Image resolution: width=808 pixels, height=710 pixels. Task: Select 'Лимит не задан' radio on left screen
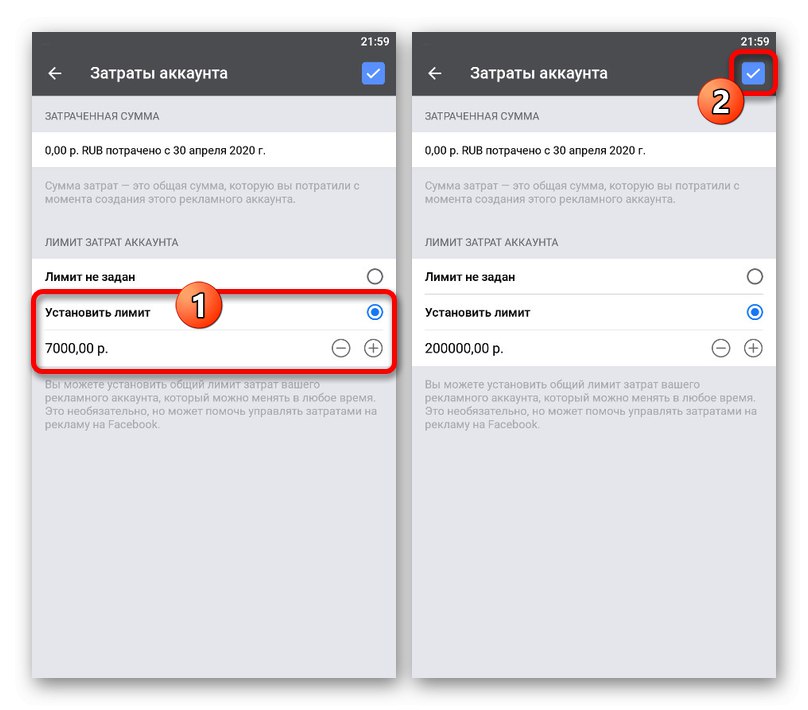click(x=375, y=277)
